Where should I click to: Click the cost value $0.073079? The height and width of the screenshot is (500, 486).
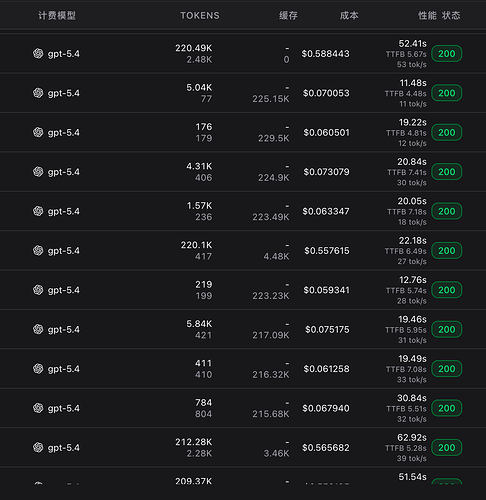(x=327, y=172)
